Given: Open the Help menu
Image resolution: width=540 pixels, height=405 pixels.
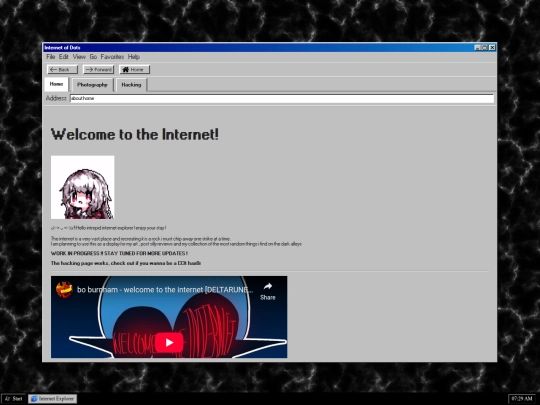Looking at the screenshot, I should tap(134, 57).
